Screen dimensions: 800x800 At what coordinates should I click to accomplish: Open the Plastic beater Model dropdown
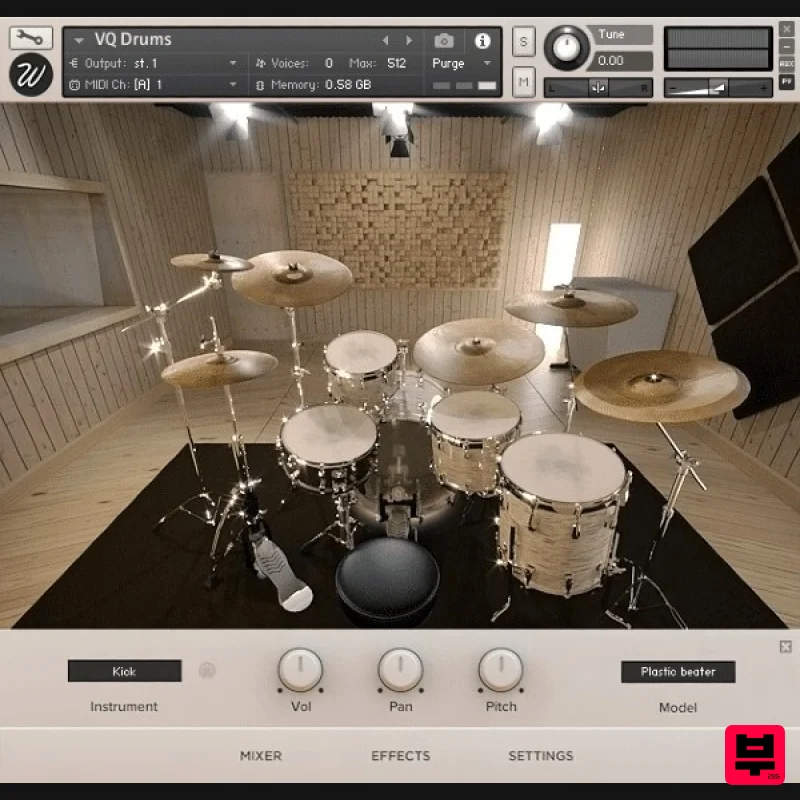pos(678,671)
